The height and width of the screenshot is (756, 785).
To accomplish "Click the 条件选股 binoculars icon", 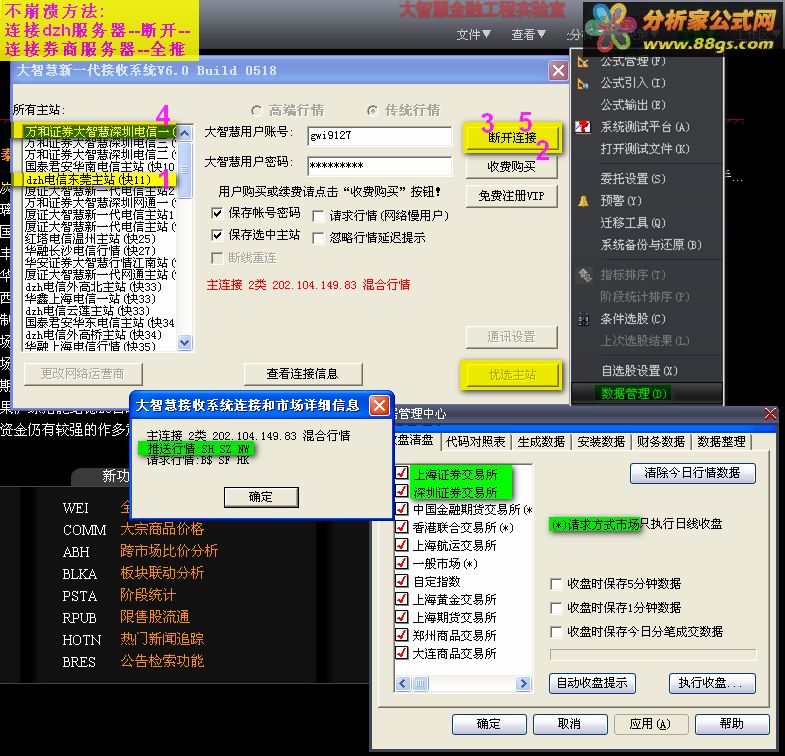I will tap(583, 319).
